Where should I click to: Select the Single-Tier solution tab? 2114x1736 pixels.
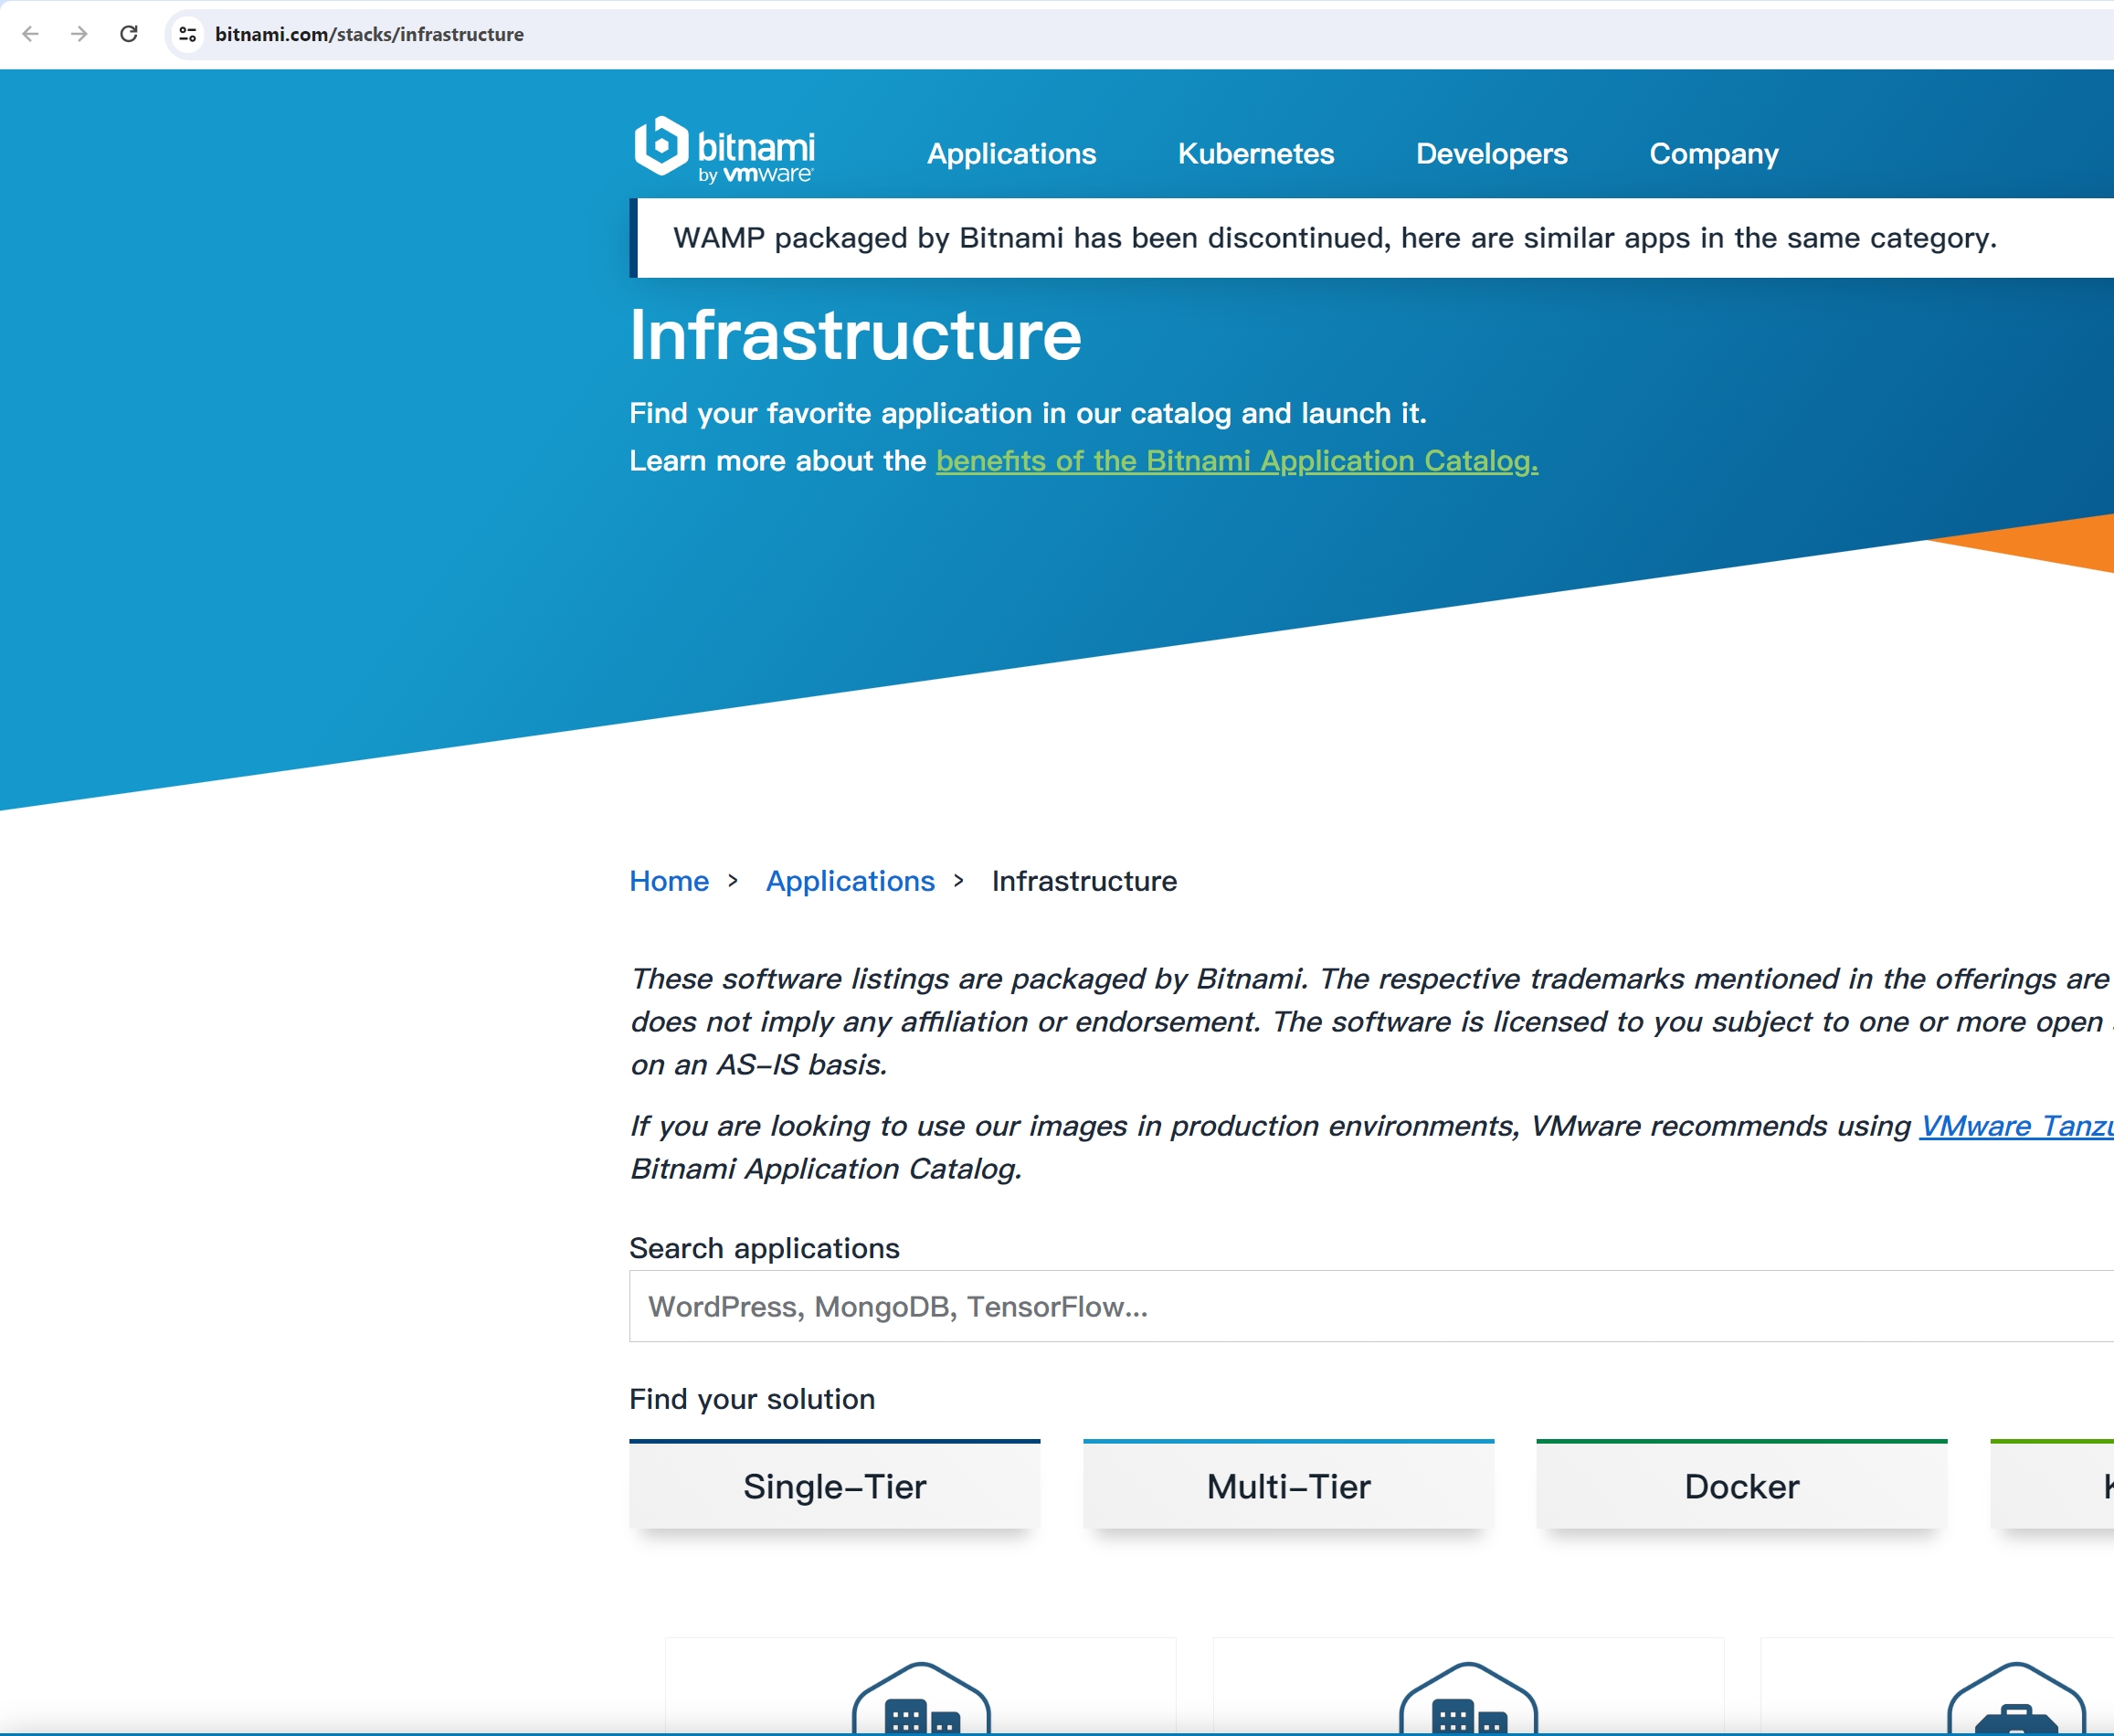[835, 1485]
